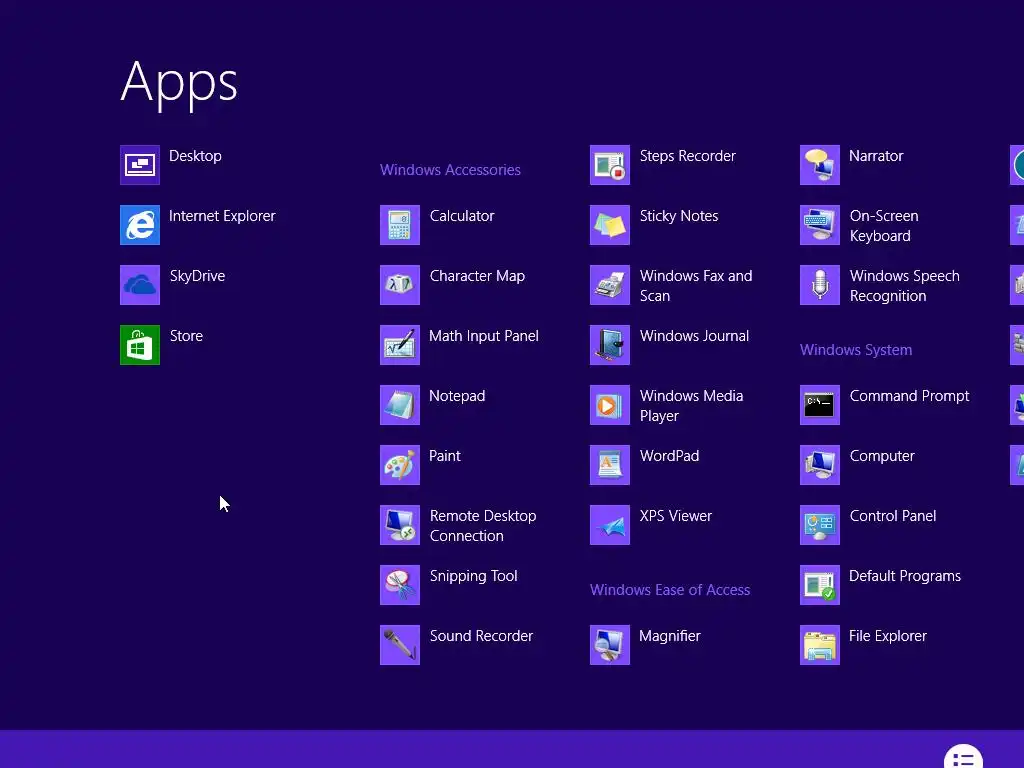Open the SkyDrive cloud icon
The image size is (1024, 768).
[x=140, y=285]
